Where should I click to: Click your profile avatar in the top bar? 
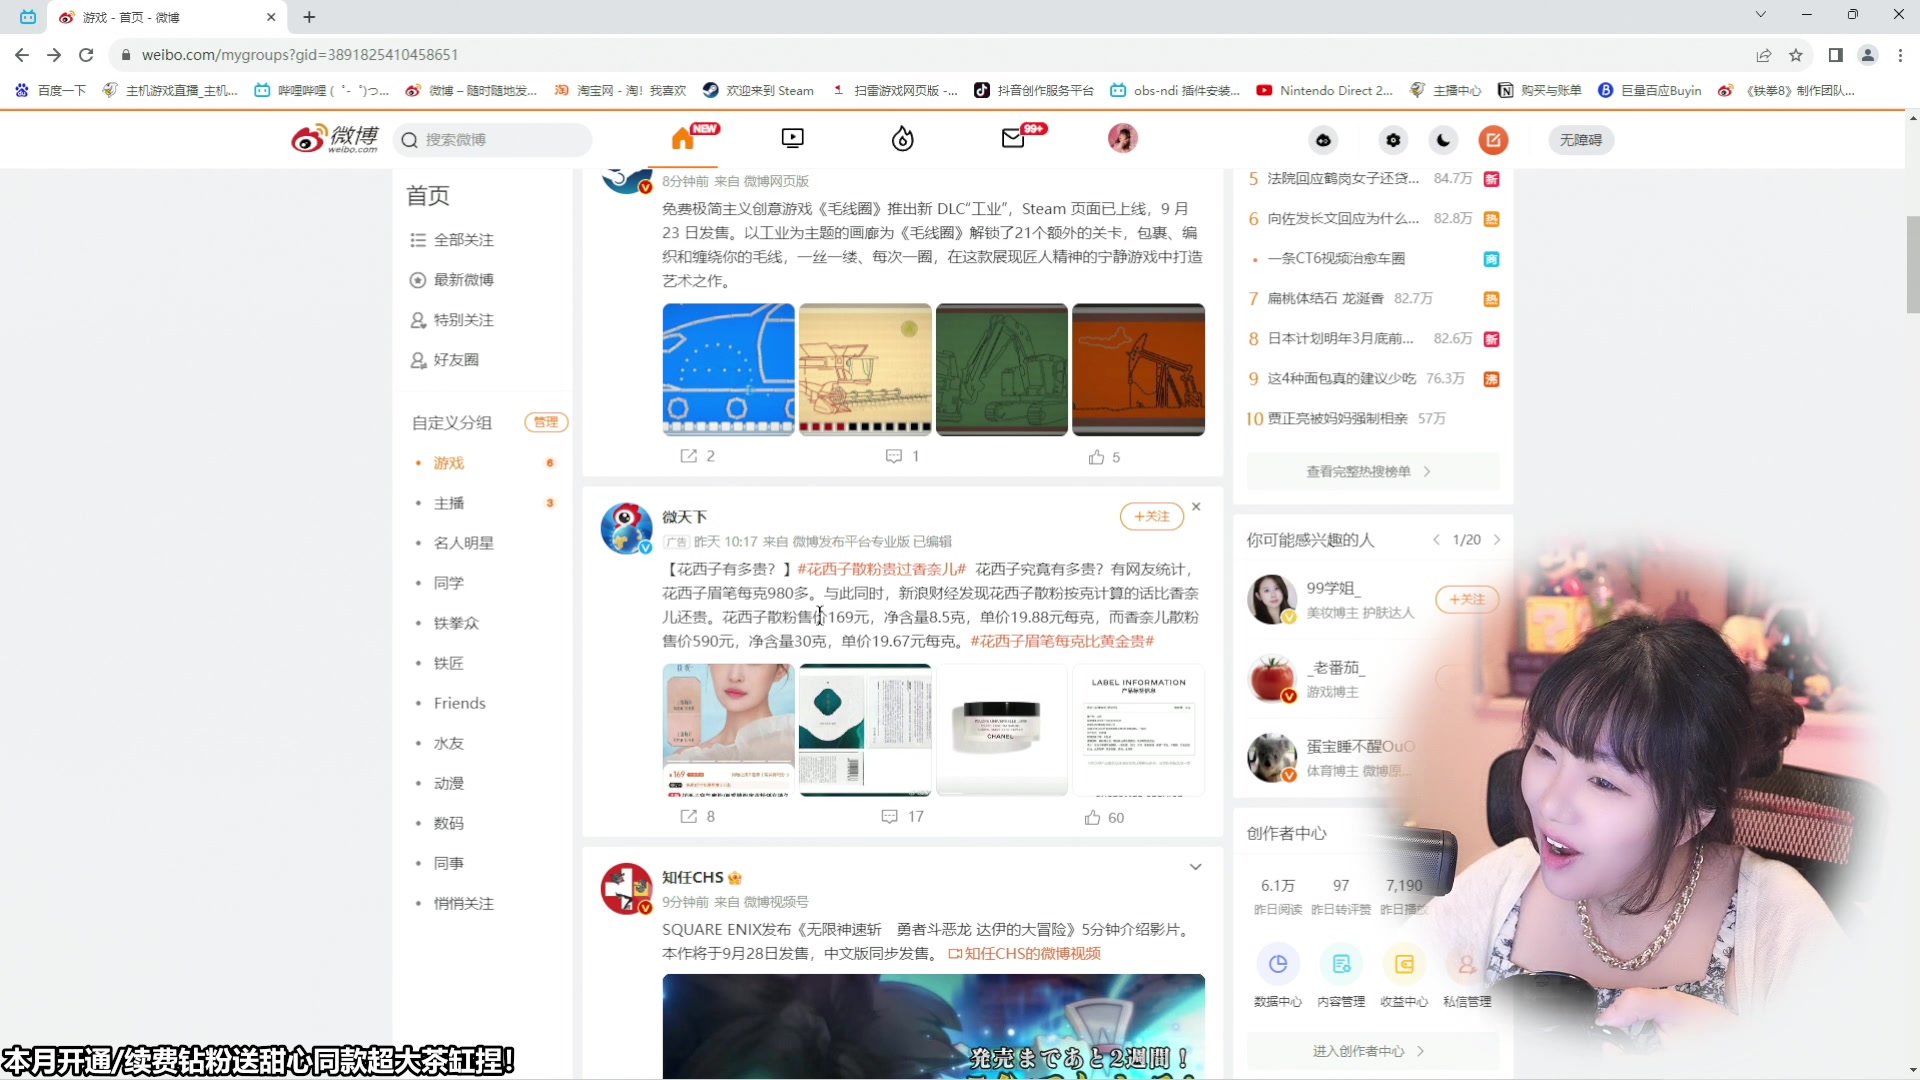click(1123, 138)
